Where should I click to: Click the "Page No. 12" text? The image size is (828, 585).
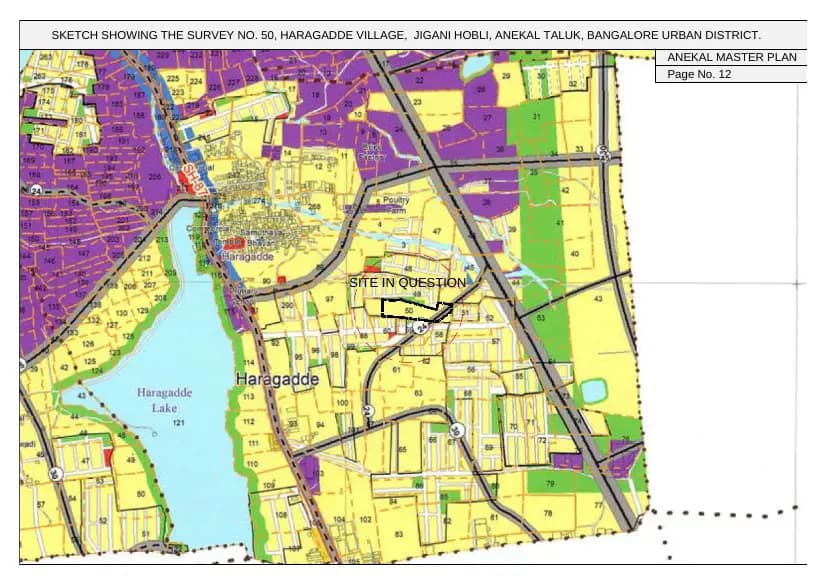pos(699,74)
